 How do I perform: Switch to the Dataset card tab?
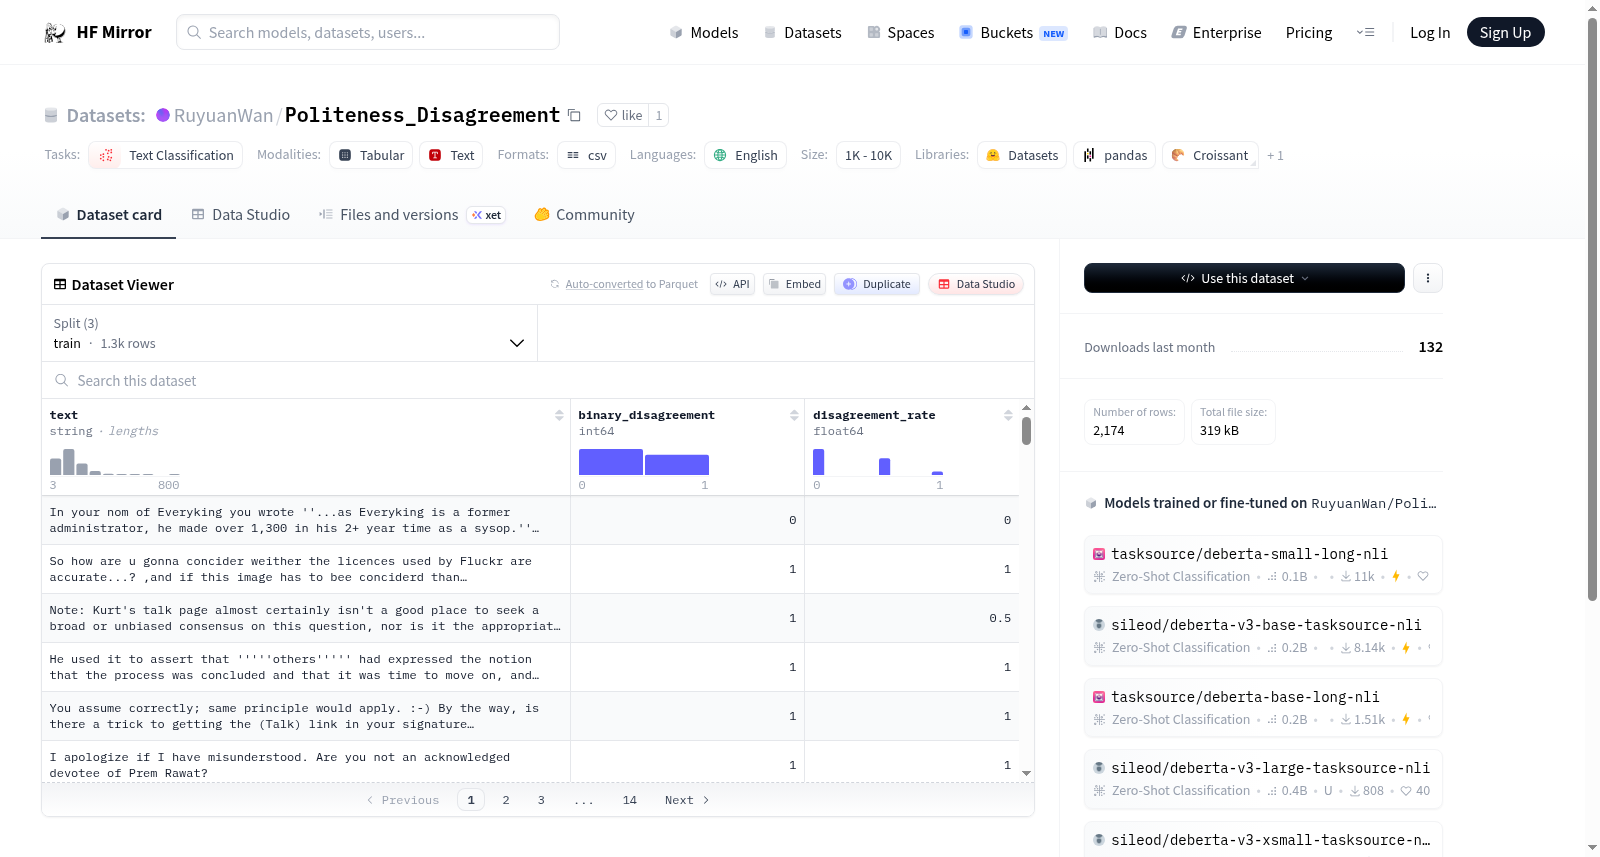tap(108, 214)
